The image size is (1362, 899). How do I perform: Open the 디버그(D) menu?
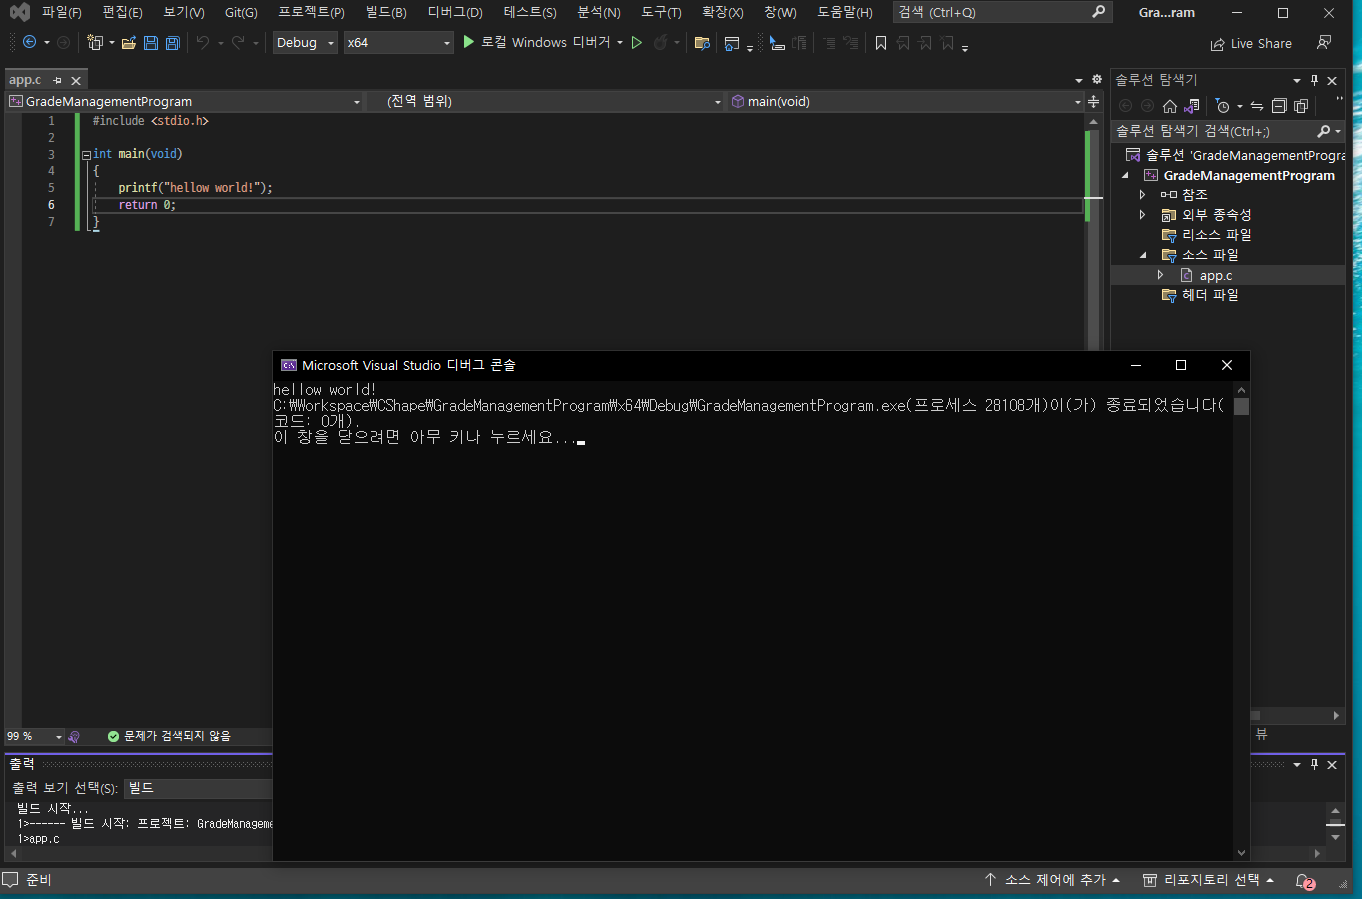pos(455,12)
